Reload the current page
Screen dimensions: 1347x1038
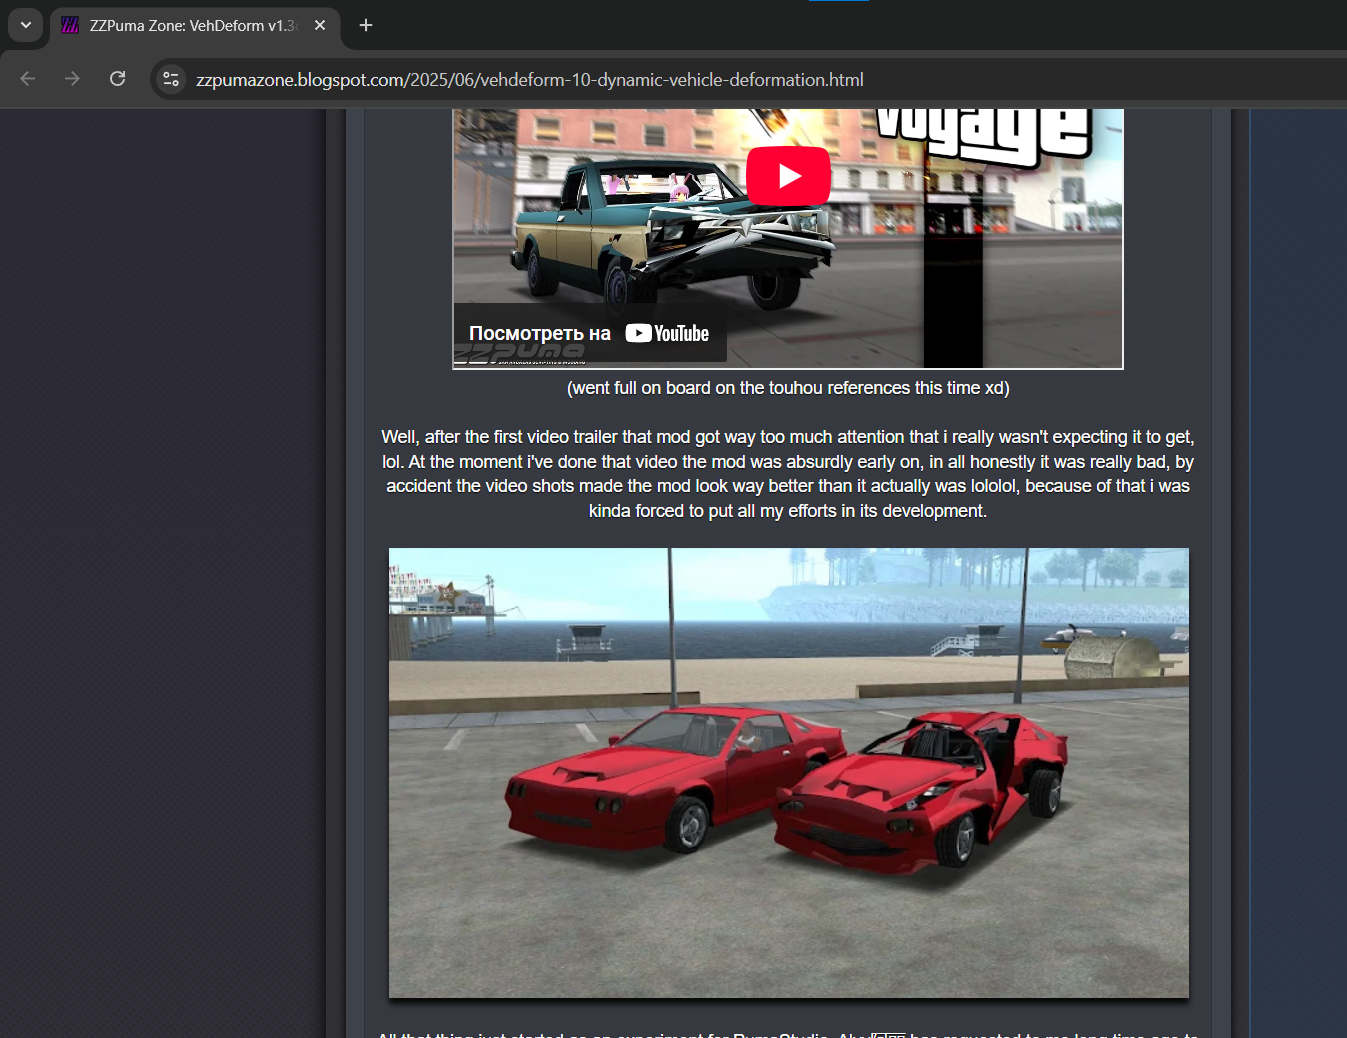[x=117, y=79]
